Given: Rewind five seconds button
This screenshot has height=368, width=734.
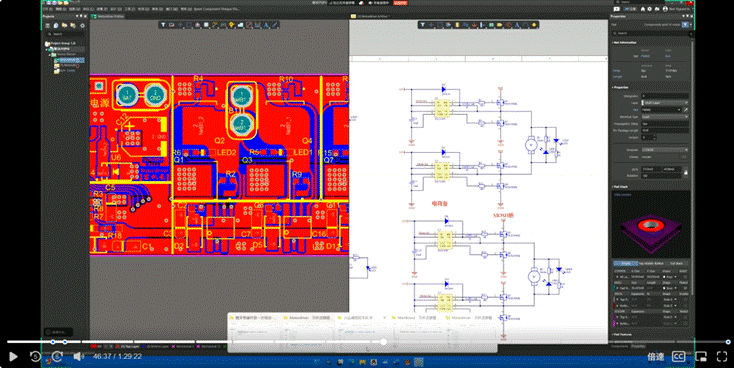Looking at the screenshot, I should coord(35,357).
